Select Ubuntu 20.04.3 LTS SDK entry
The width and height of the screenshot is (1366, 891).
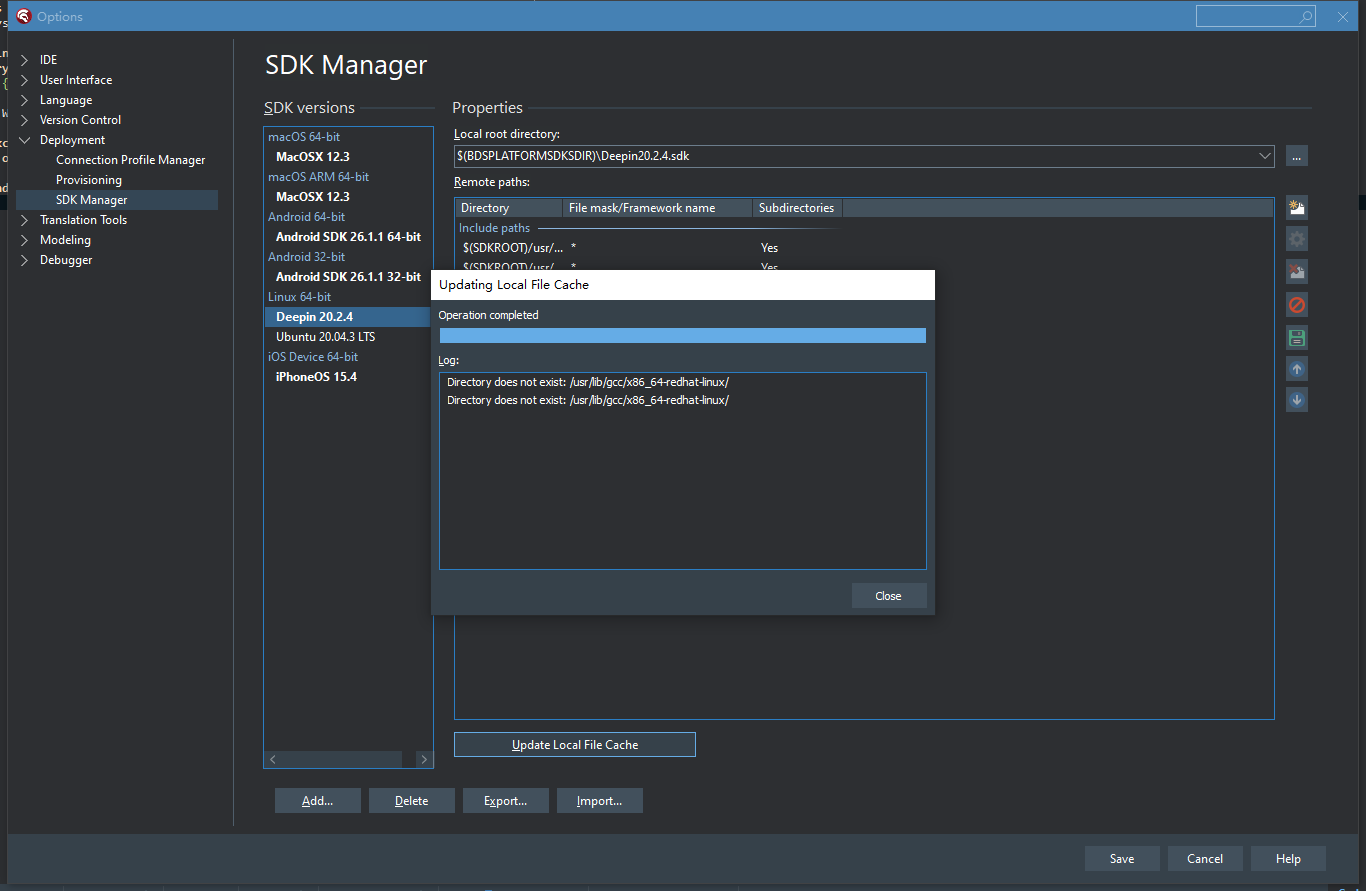point(326,337)
